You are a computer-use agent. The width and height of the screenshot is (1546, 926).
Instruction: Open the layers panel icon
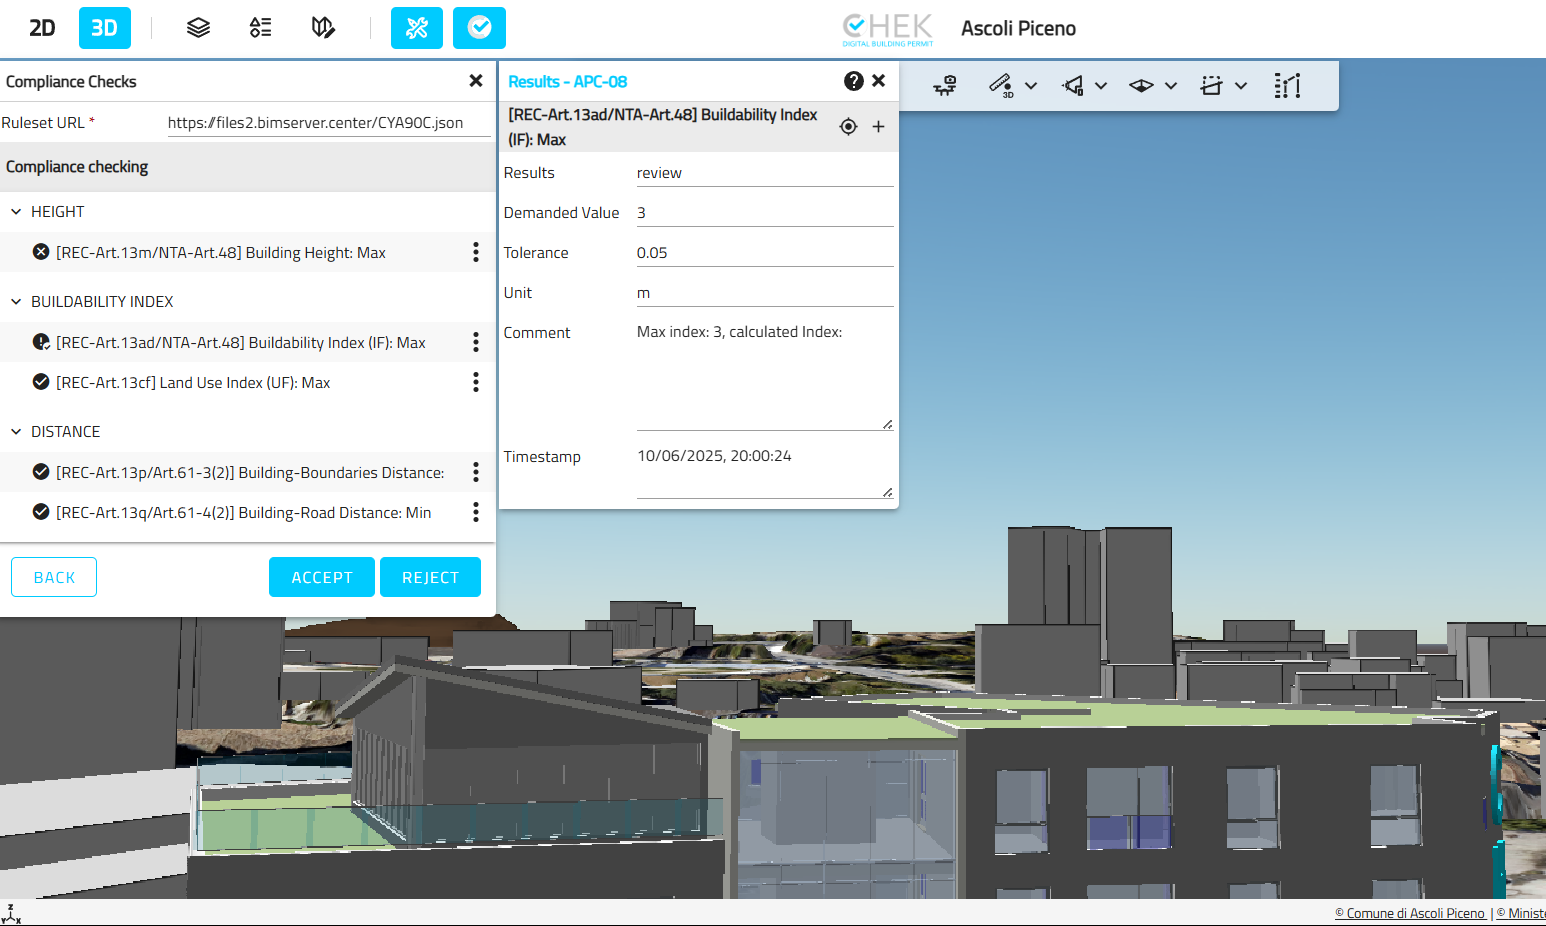[x=198, y=28]
